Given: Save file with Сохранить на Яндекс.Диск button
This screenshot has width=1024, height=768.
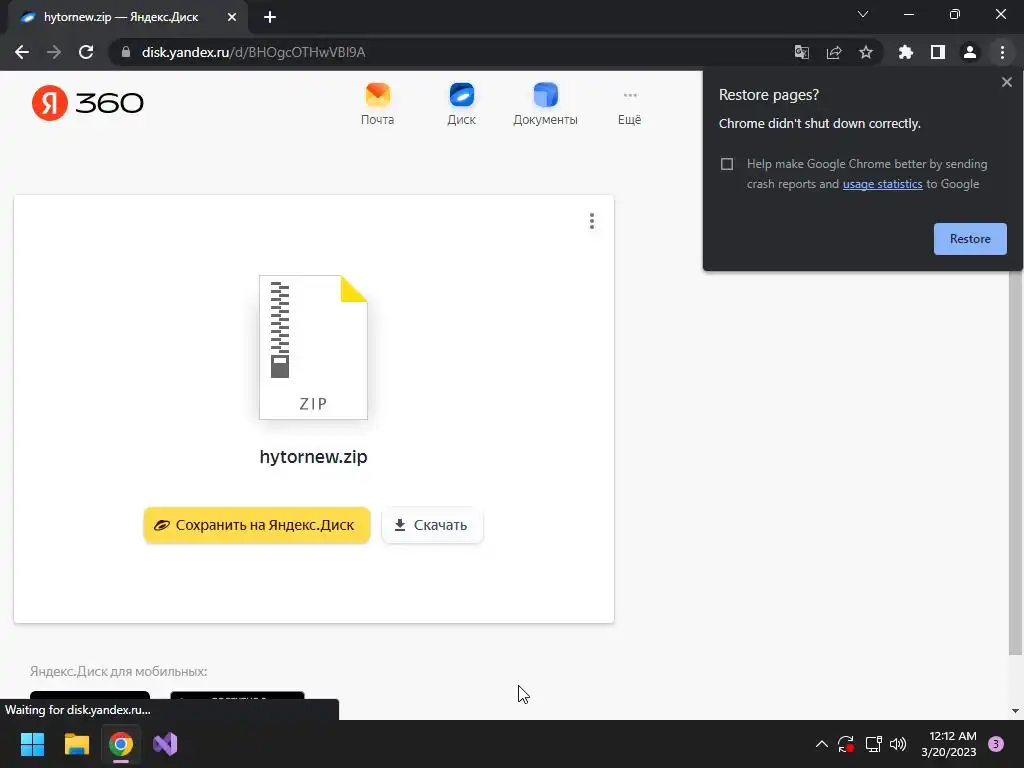Looking at the screenshot, I should [x=257, y=525].
